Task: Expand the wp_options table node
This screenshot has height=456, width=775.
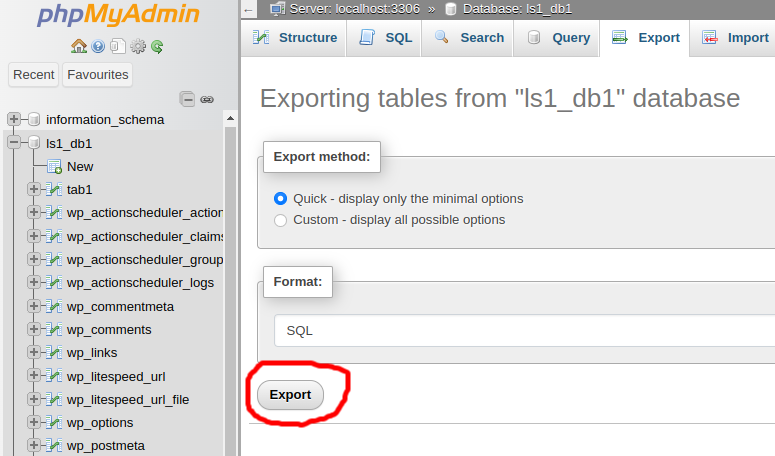Action: point(34,423)
